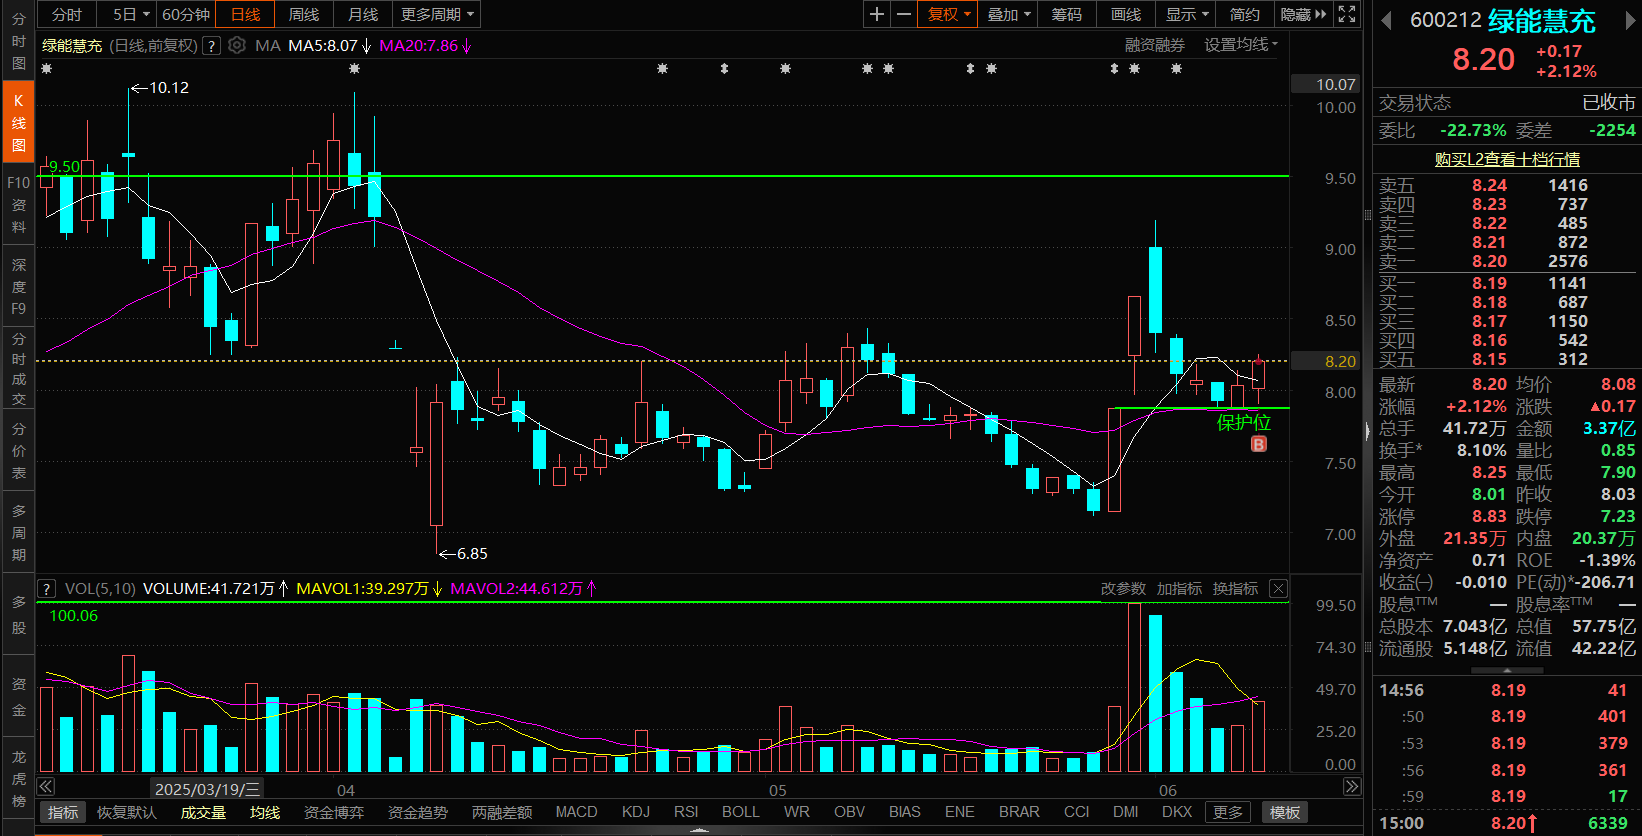
Task: Switch to 月线 period tab
Action: pyautogui.click(x=363, y=14)
